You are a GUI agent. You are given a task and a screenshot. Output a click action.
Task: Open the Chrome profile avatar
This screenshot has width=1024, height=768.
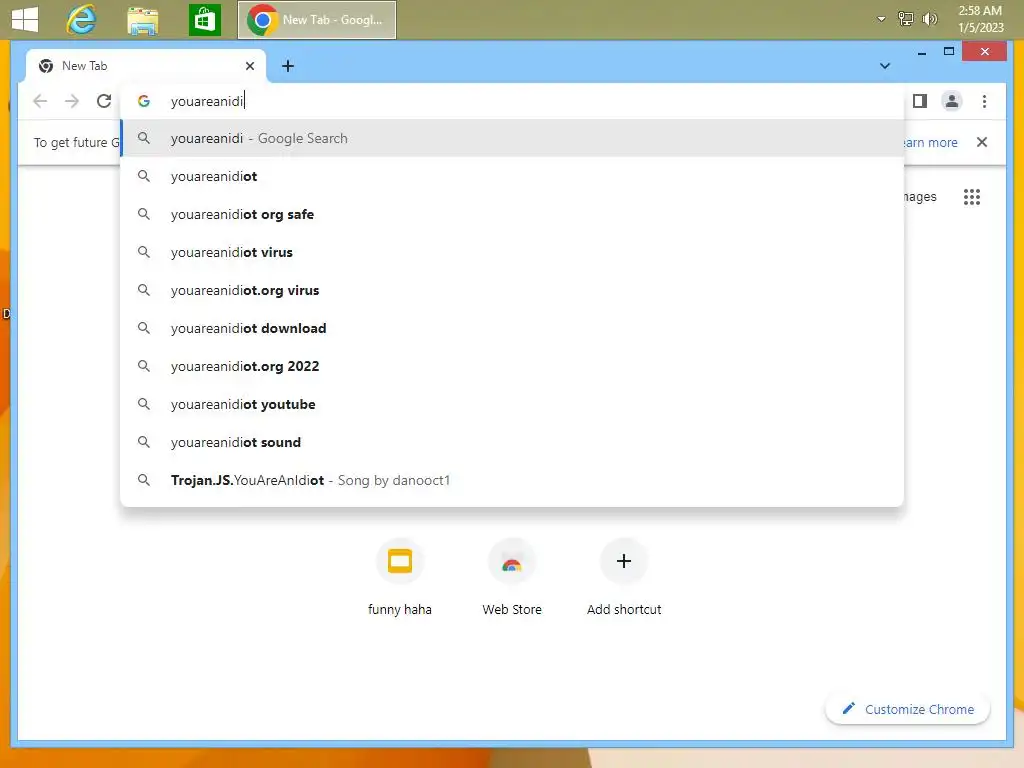[952, 101]
